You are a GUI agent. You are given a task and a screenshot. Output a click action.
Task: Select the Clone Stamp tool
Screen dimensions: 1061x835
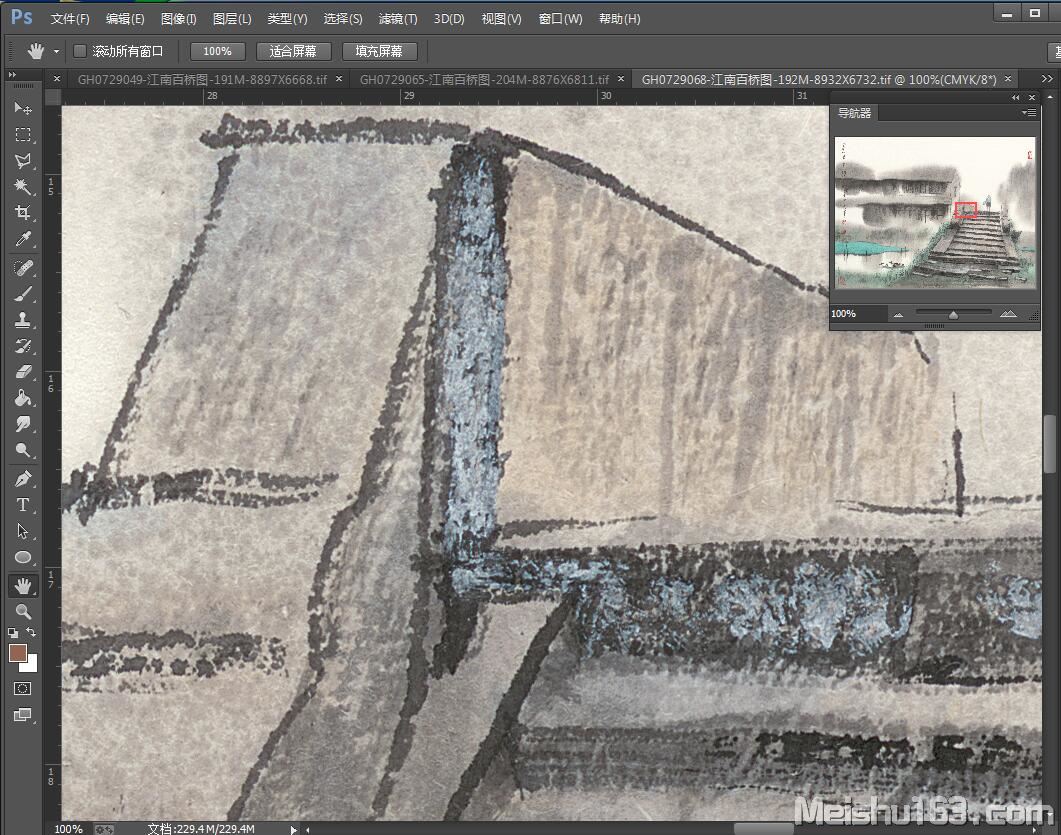pyautogui.click(x=23, y=320)
